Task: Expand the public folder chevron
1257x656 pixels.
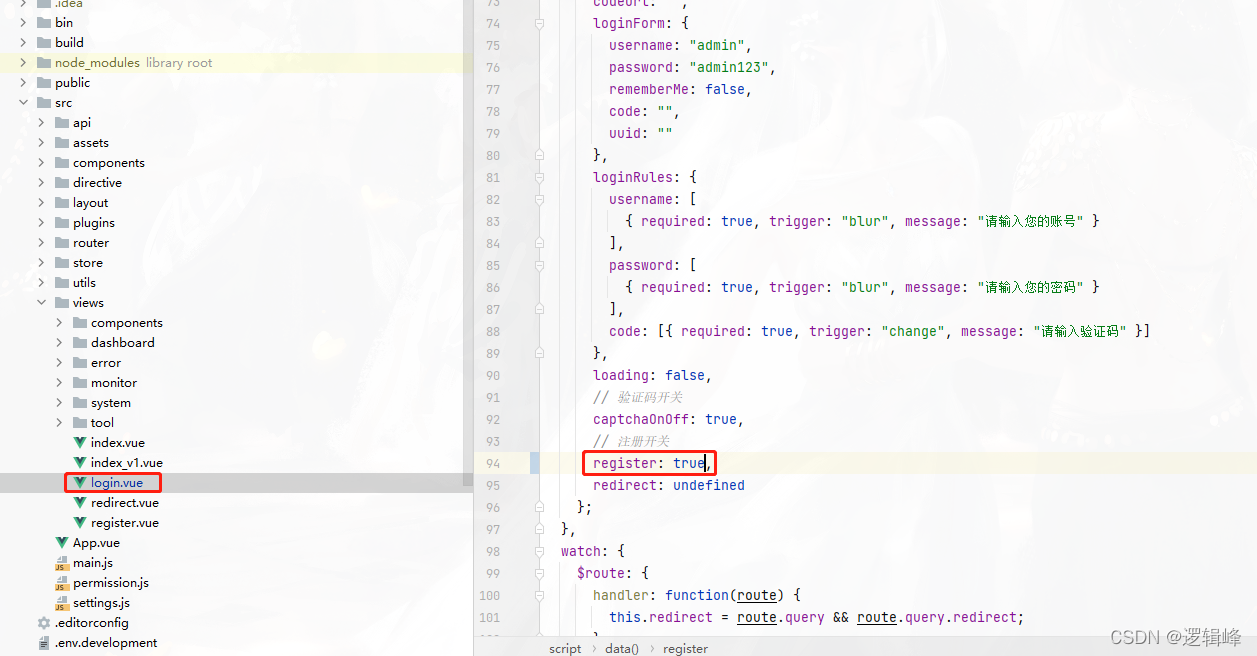Action: click(x=23, y=82)
